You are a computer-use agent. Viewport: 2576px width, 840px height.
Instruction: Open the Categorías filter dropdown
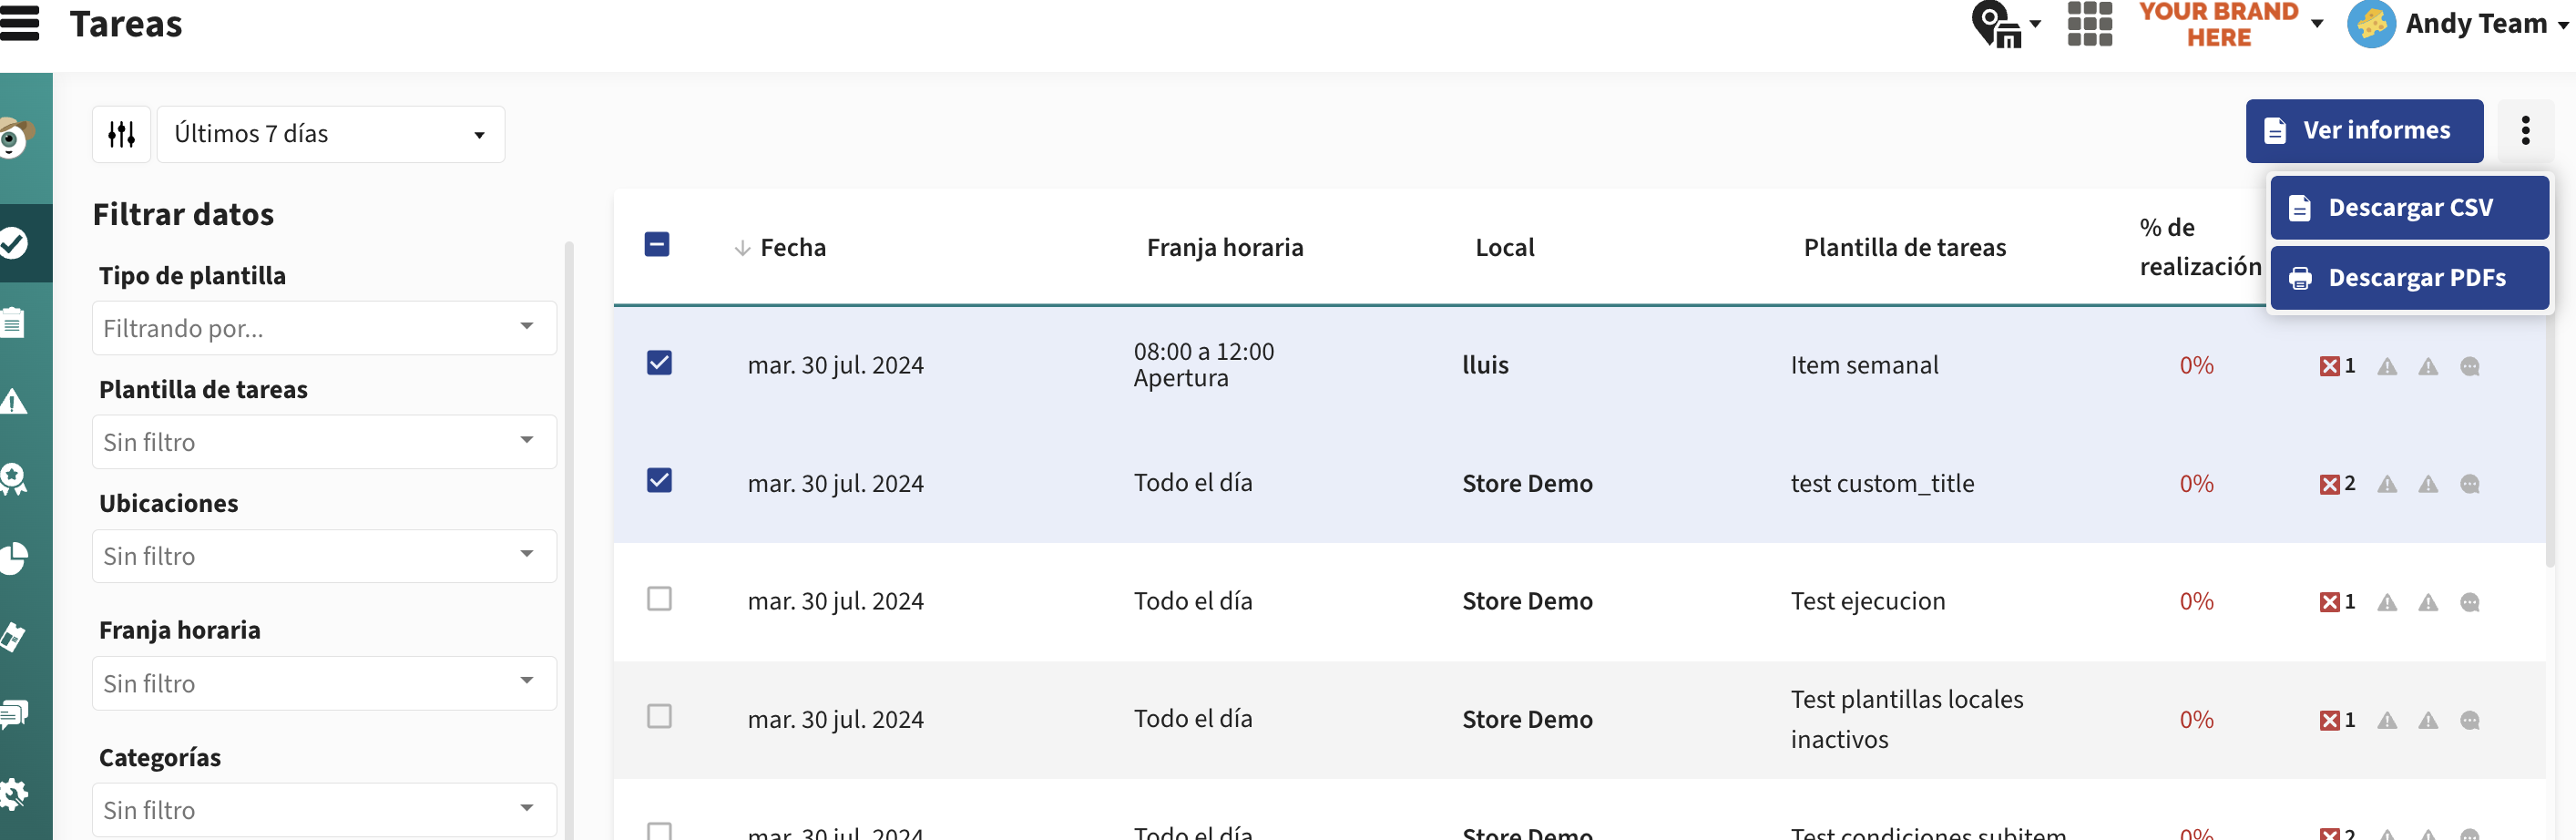[x=324, y=810]
